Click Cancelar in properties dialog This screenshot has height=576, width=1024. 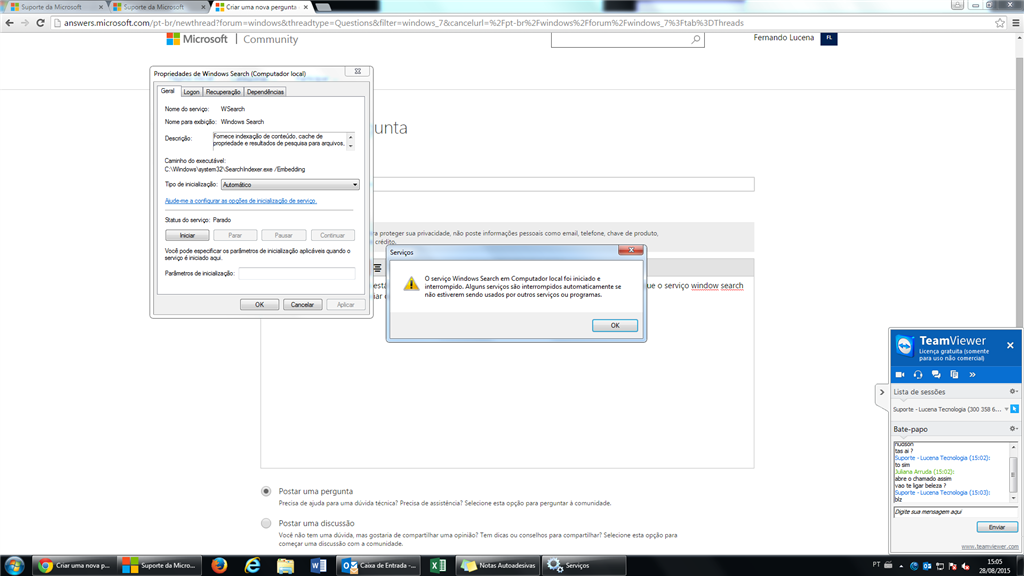[302, 304]
